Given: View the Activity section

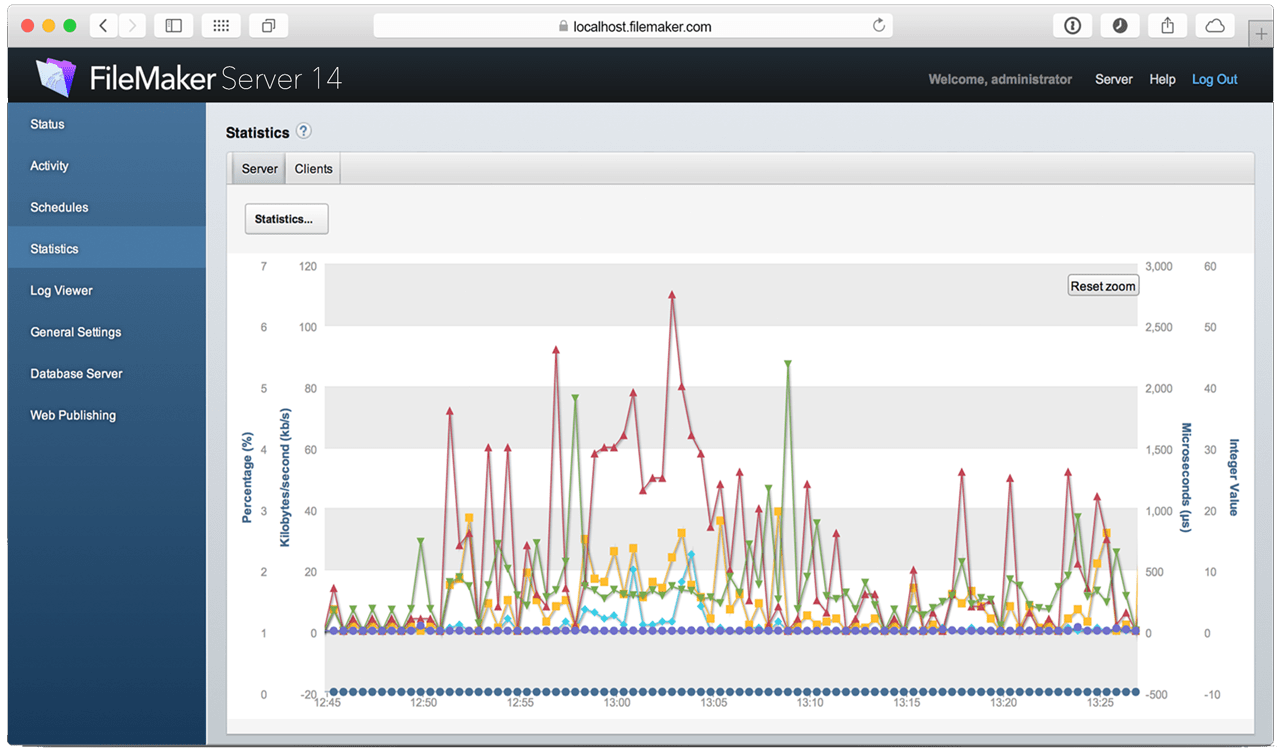Looking at the screenshot, I should pos(50,166).
